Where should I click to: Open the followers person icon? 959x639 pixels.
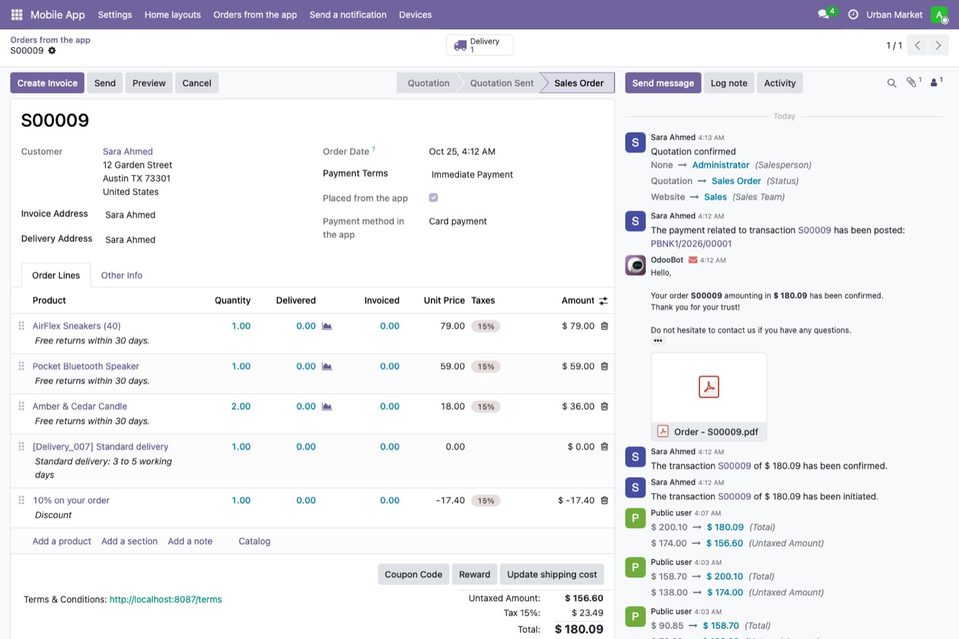(936, 82)
